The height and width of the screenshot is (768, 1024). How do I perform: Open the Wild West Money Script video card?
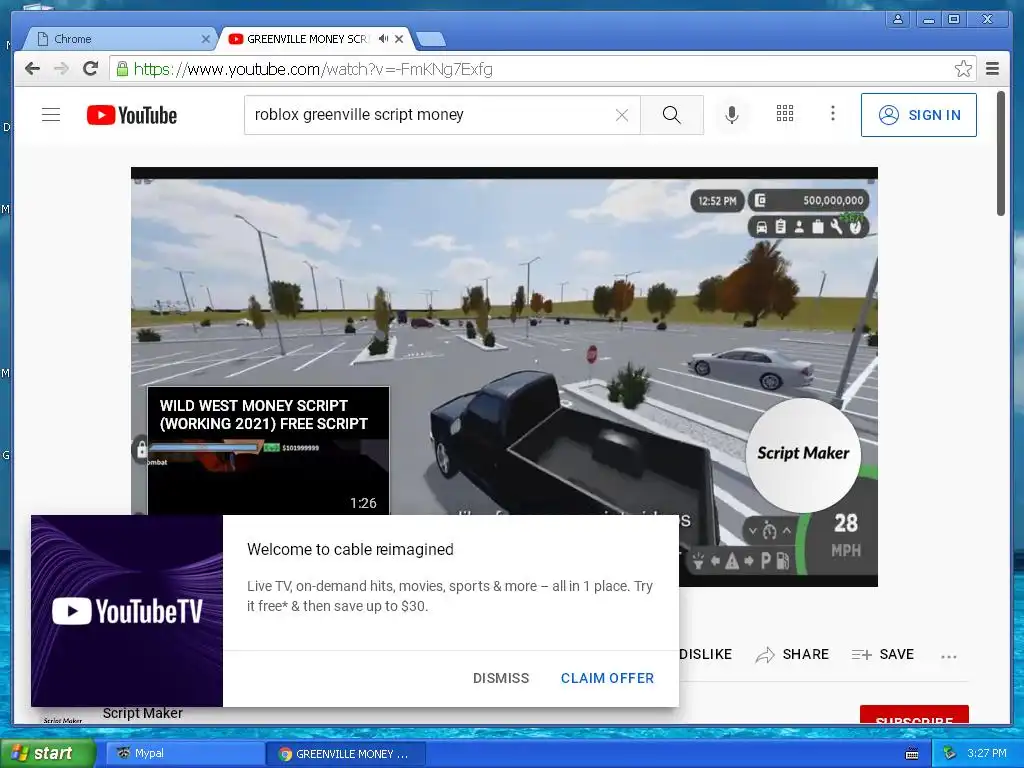point(268,451)
